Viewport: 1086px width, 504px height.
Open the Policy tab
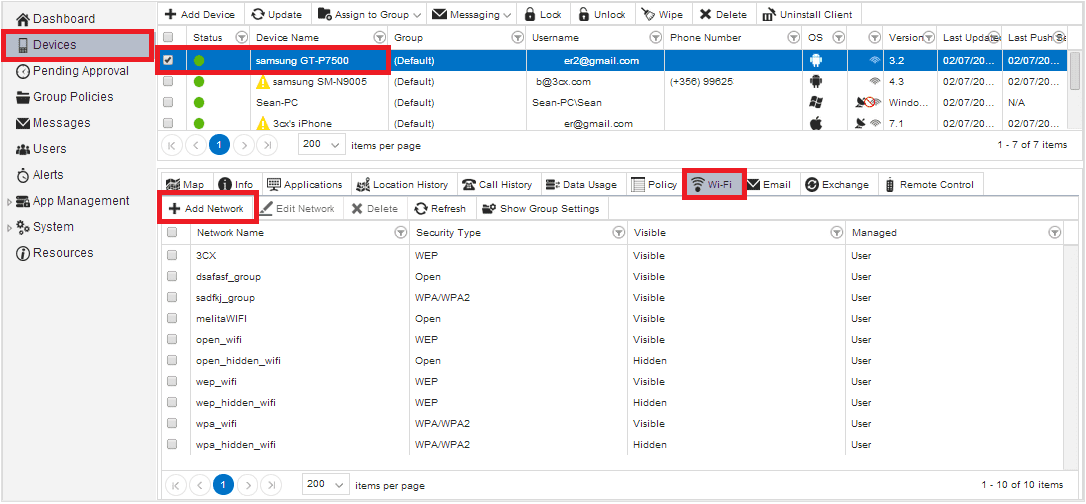pos(655,185)
